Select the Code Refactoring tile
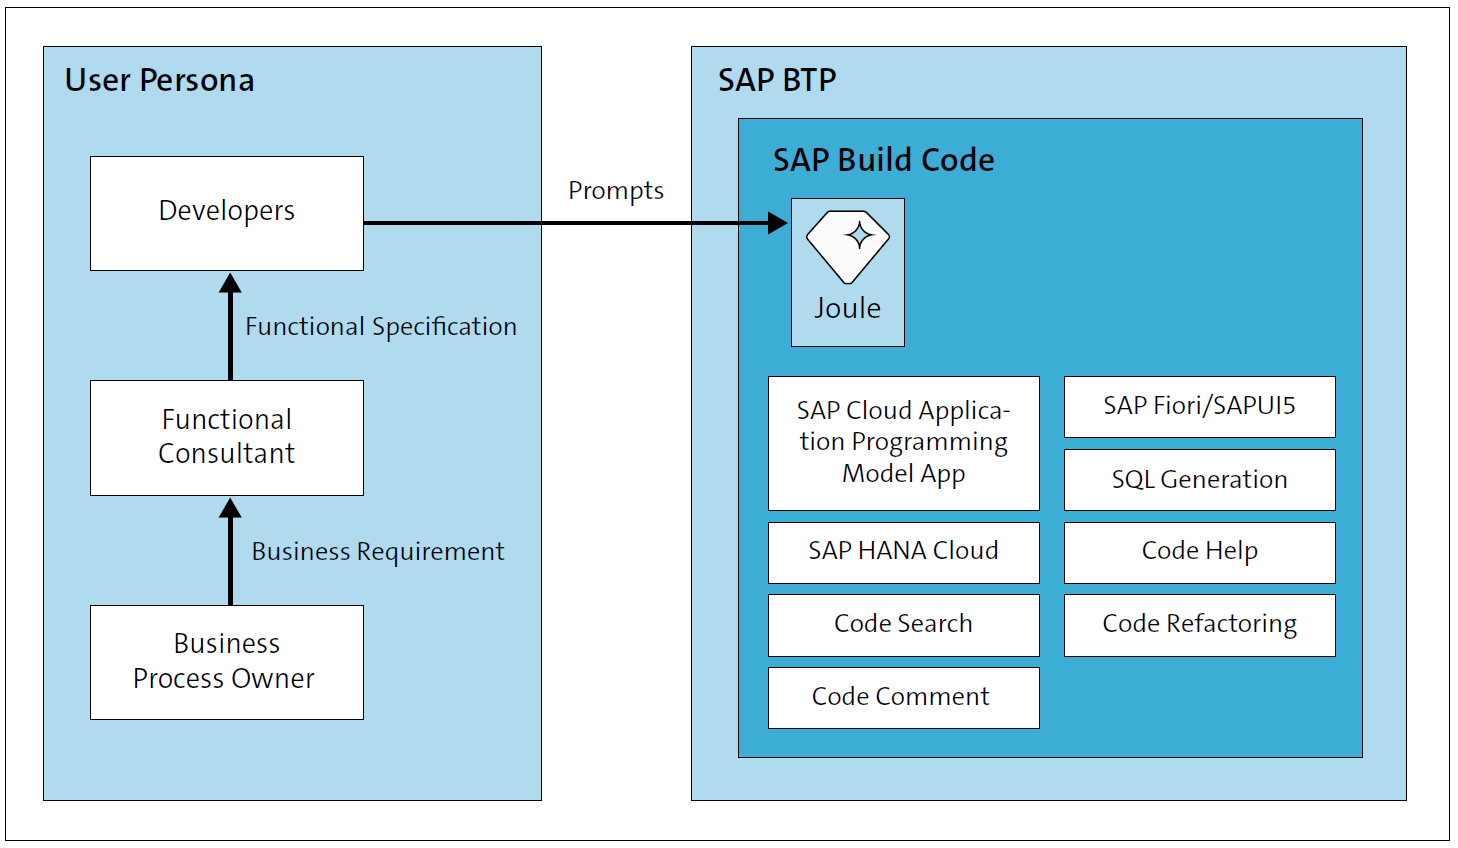 click(x=1199, y=624)
